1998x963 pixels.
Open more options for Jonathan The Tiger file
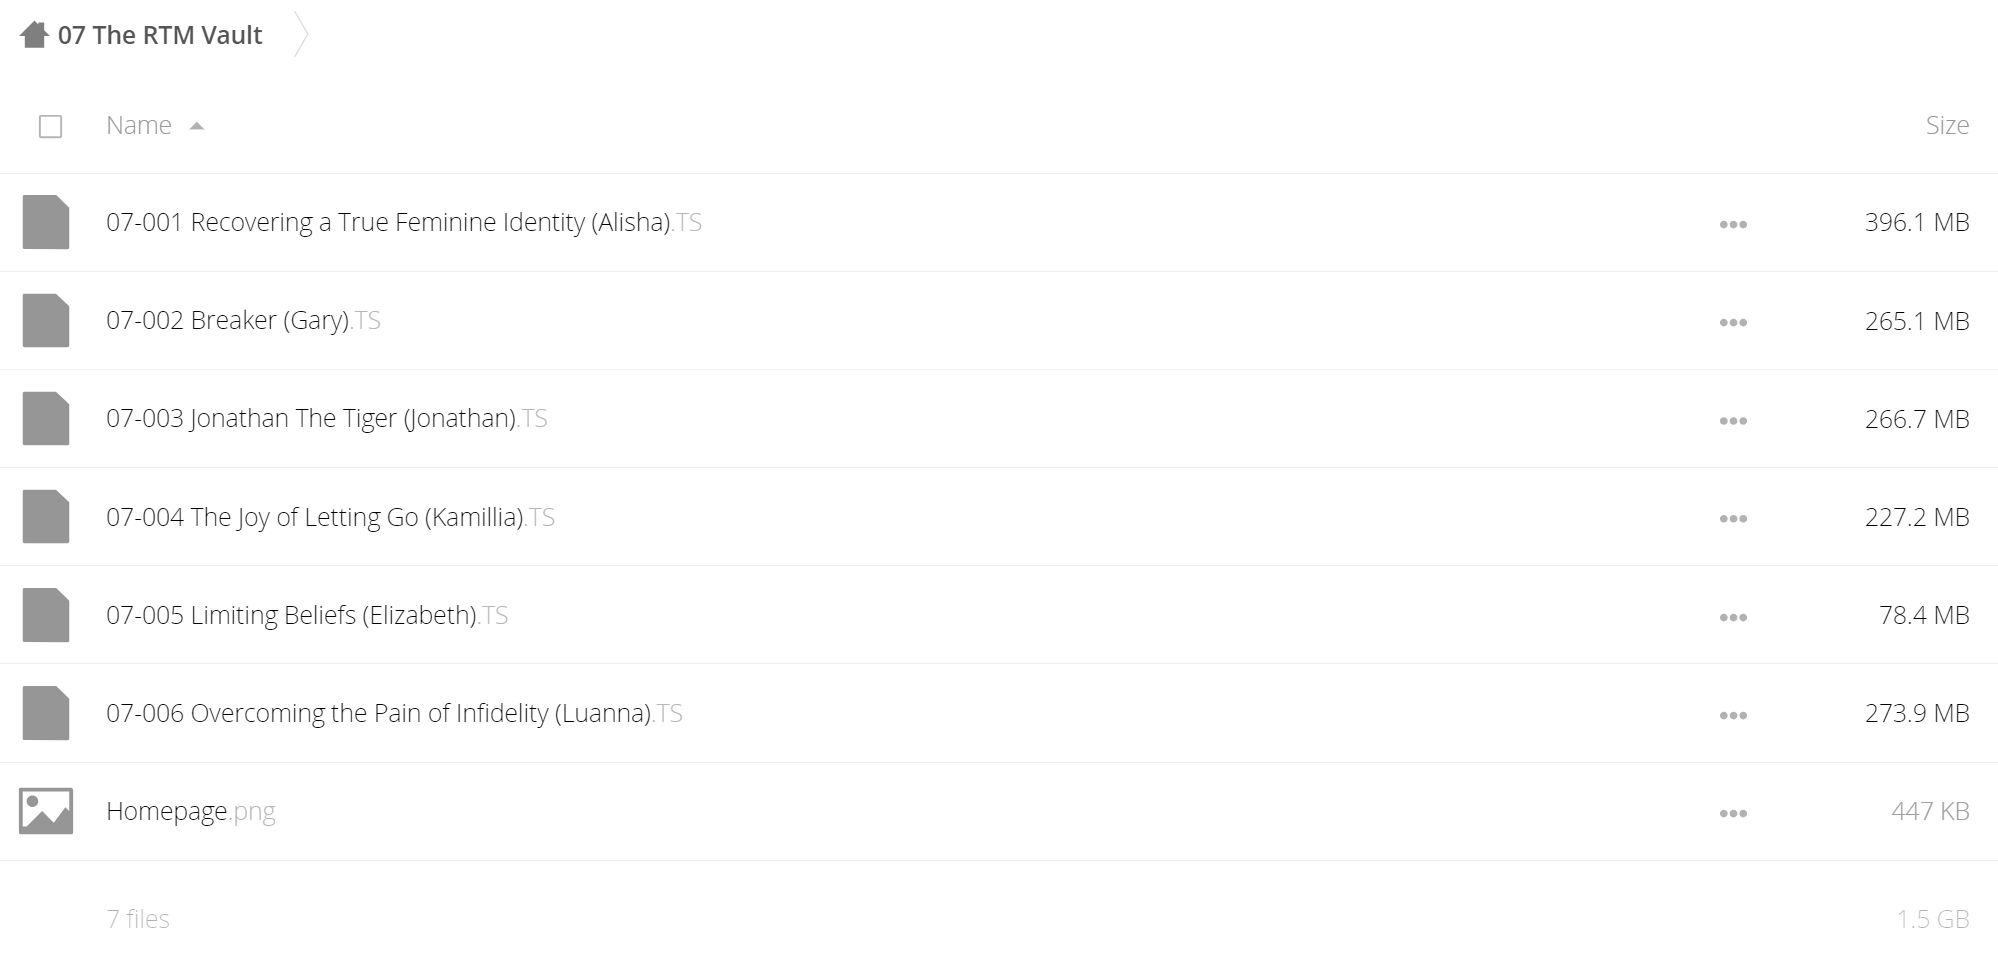(1733, 421)
